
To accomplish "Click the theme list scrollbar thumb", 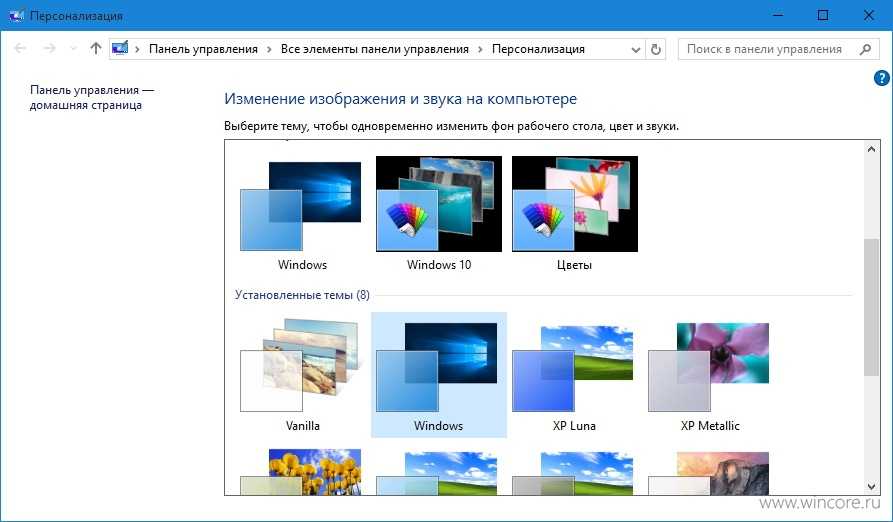I will click(x=871, y=307).
